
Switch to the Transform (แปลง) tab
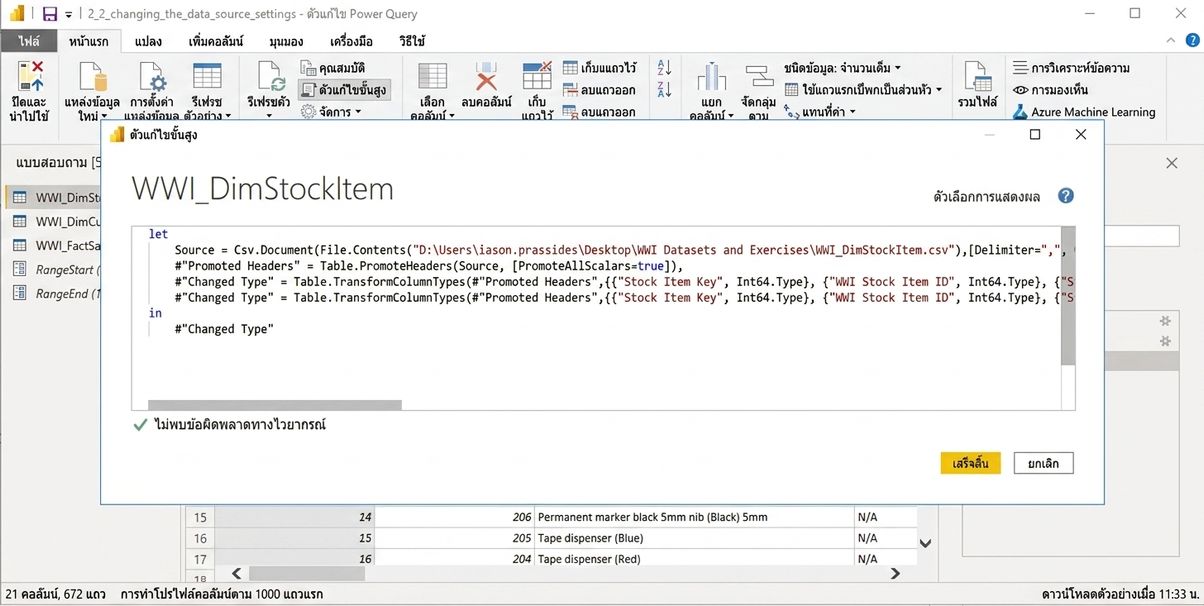click(148, 42)
